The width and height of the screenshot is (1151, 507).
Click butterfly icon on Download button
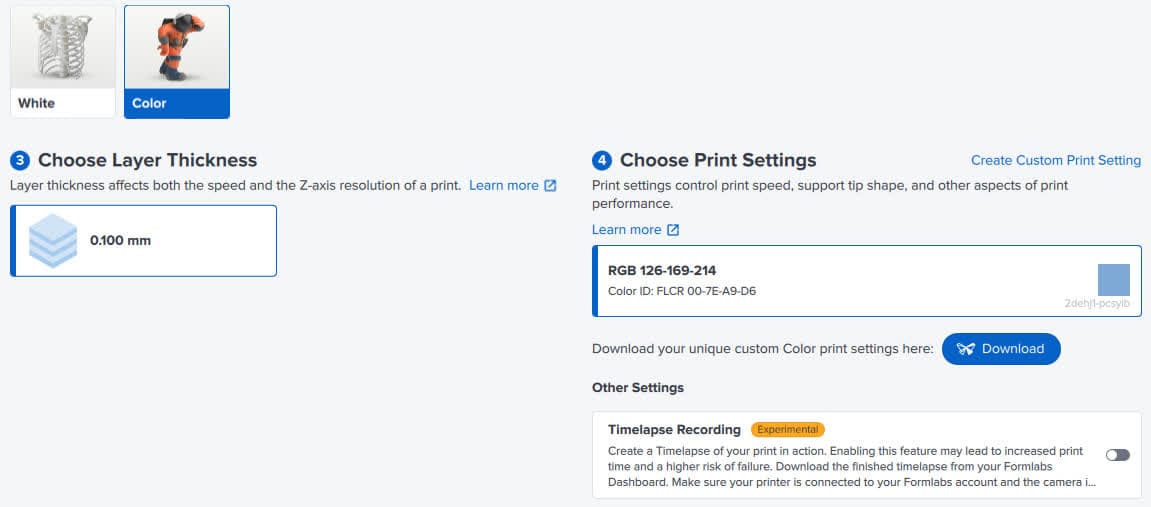(x=965, y=349)
